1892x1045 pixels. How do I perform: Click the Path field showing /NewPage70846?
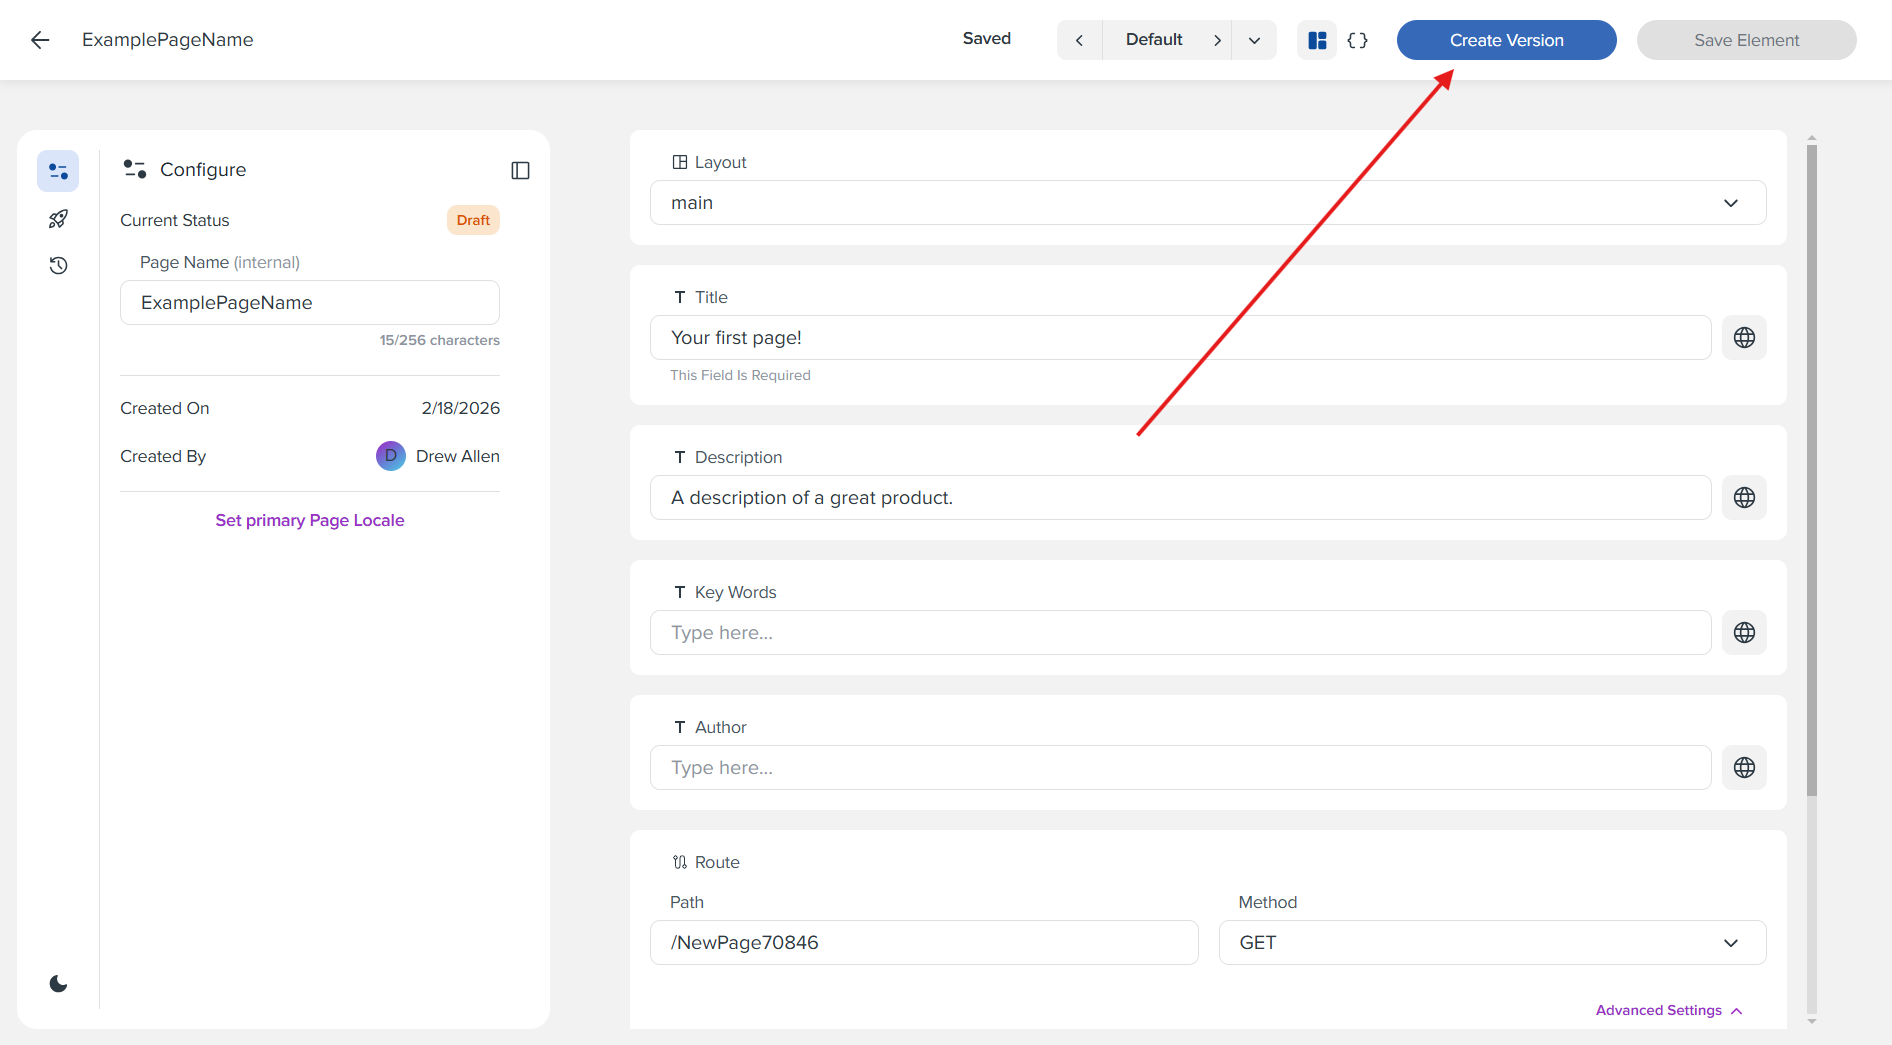pyautogui.click(x=923, y=942)
